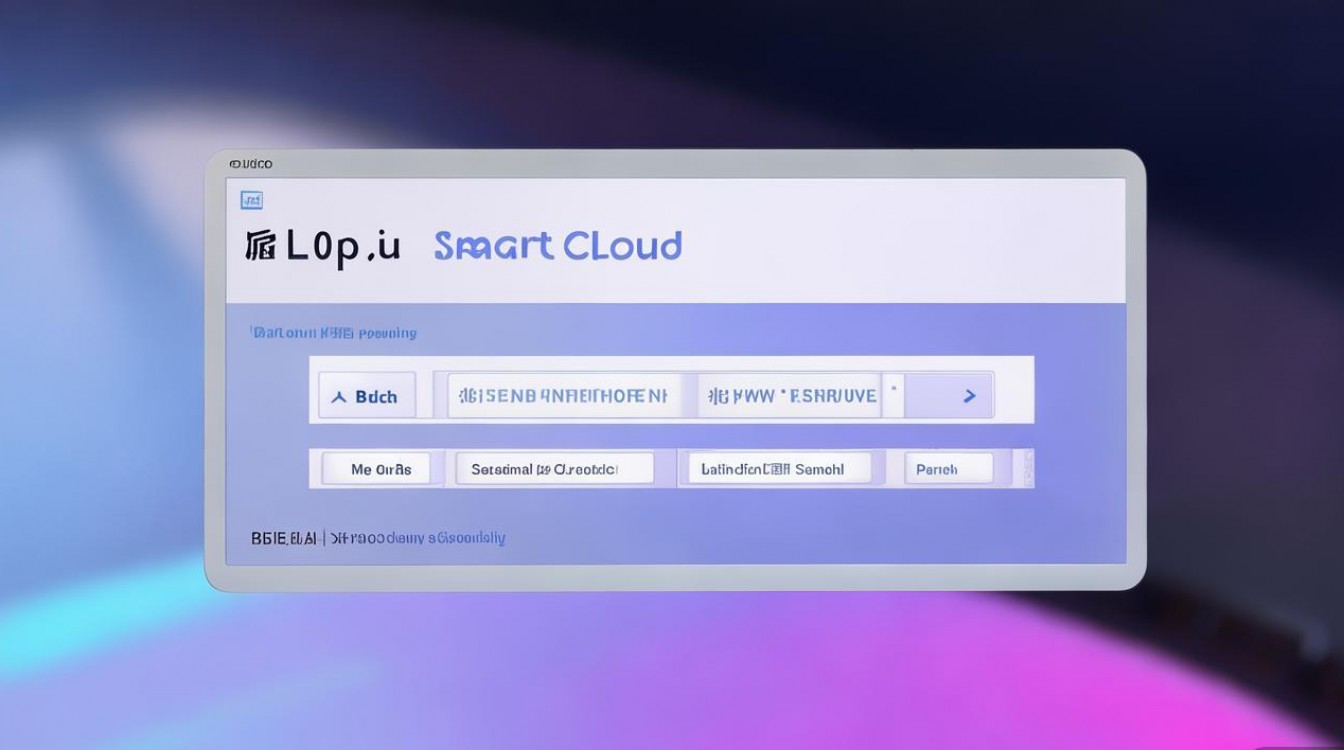
Task: Click the small blue icon above the logo
Action: pos(252,201)
